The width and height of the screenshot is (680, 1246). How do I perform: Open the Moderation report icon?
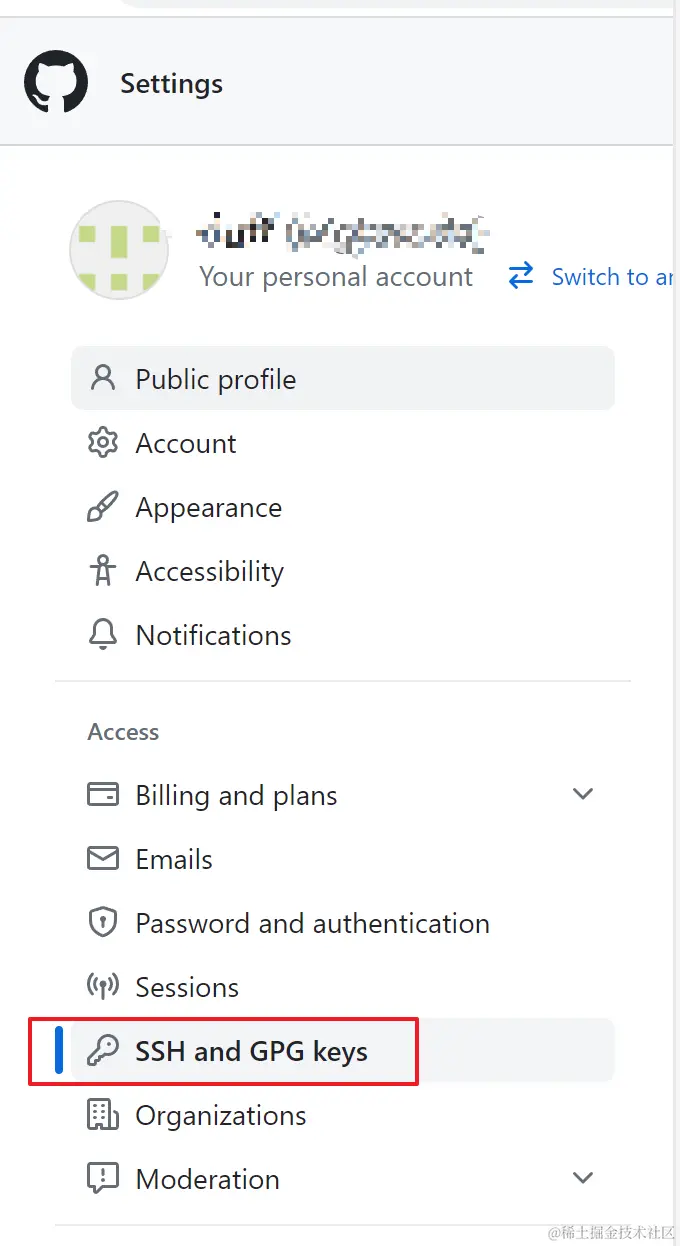tap(103, 1179)
